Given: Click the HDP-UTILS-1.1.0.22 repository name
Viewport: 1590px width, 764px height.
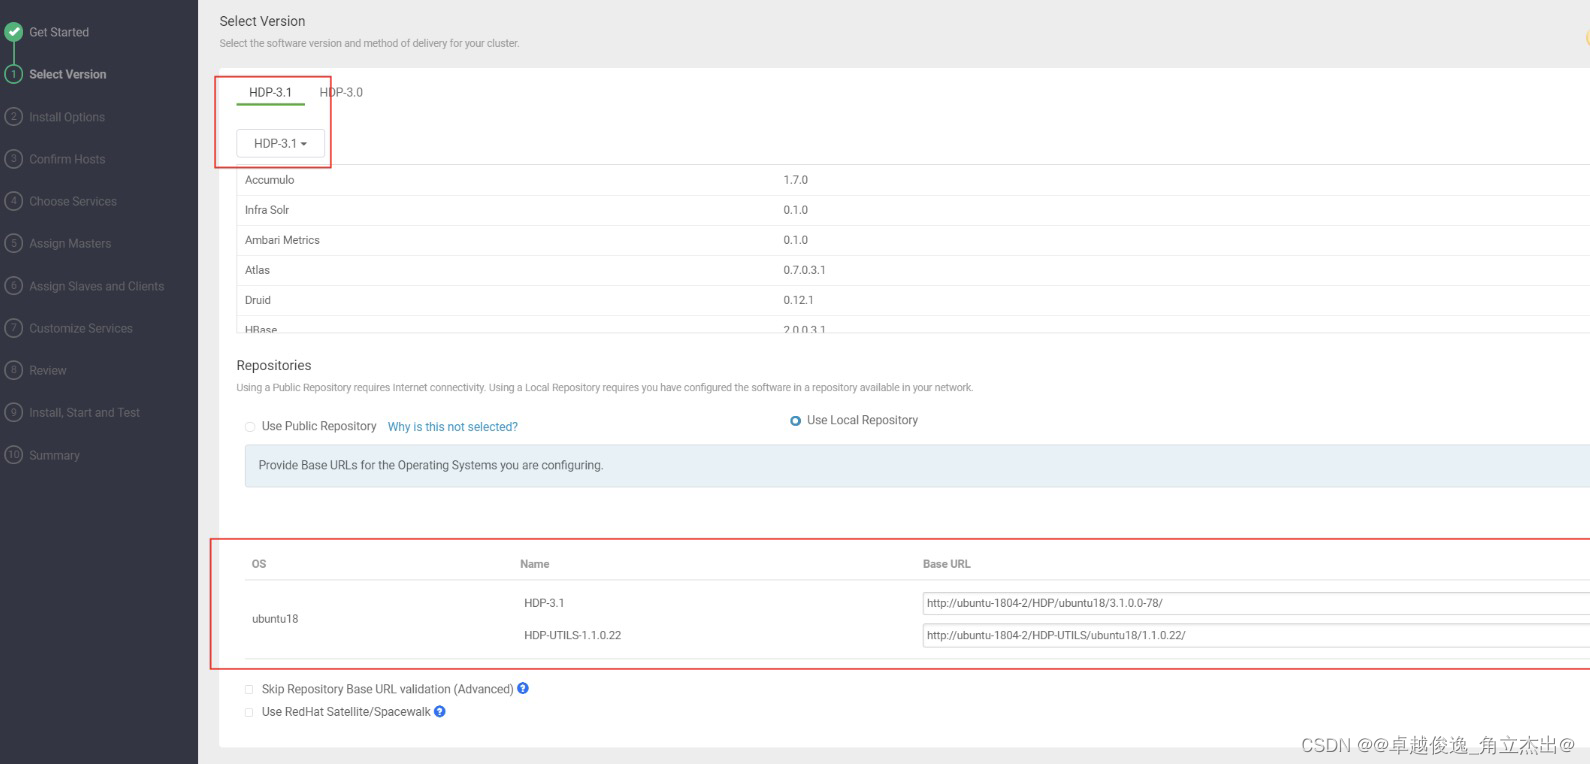Looking at the screenshot, I should 572,635.
